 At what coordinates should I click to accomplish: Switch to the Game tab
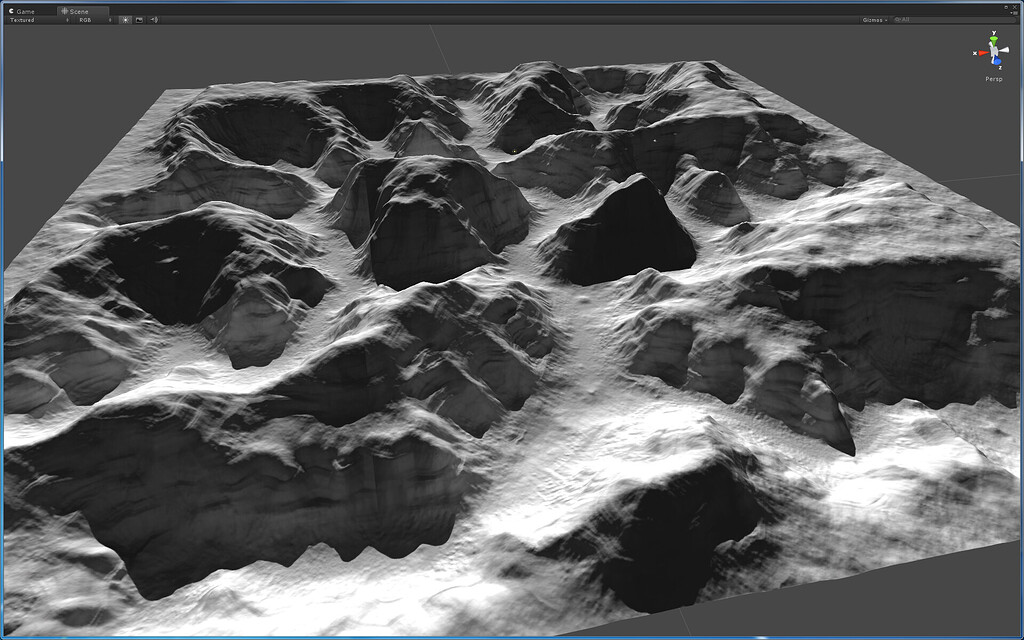(26, 10)
